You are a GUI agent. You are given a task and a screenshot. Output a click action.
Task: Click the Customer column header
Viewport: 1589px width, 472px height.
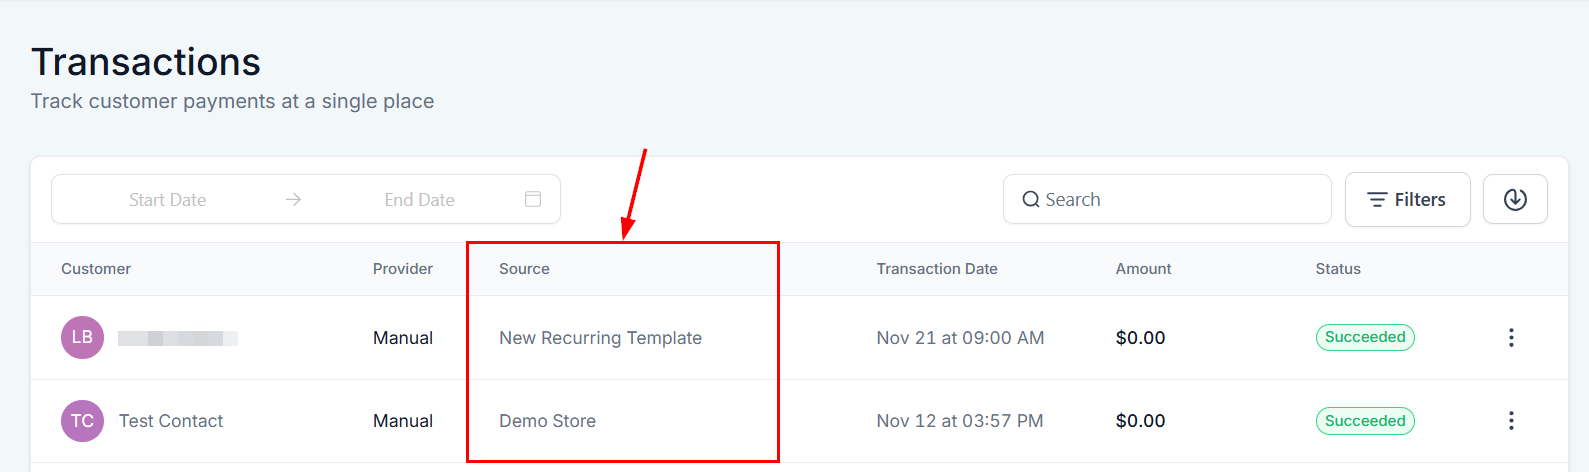pos(96,269)
